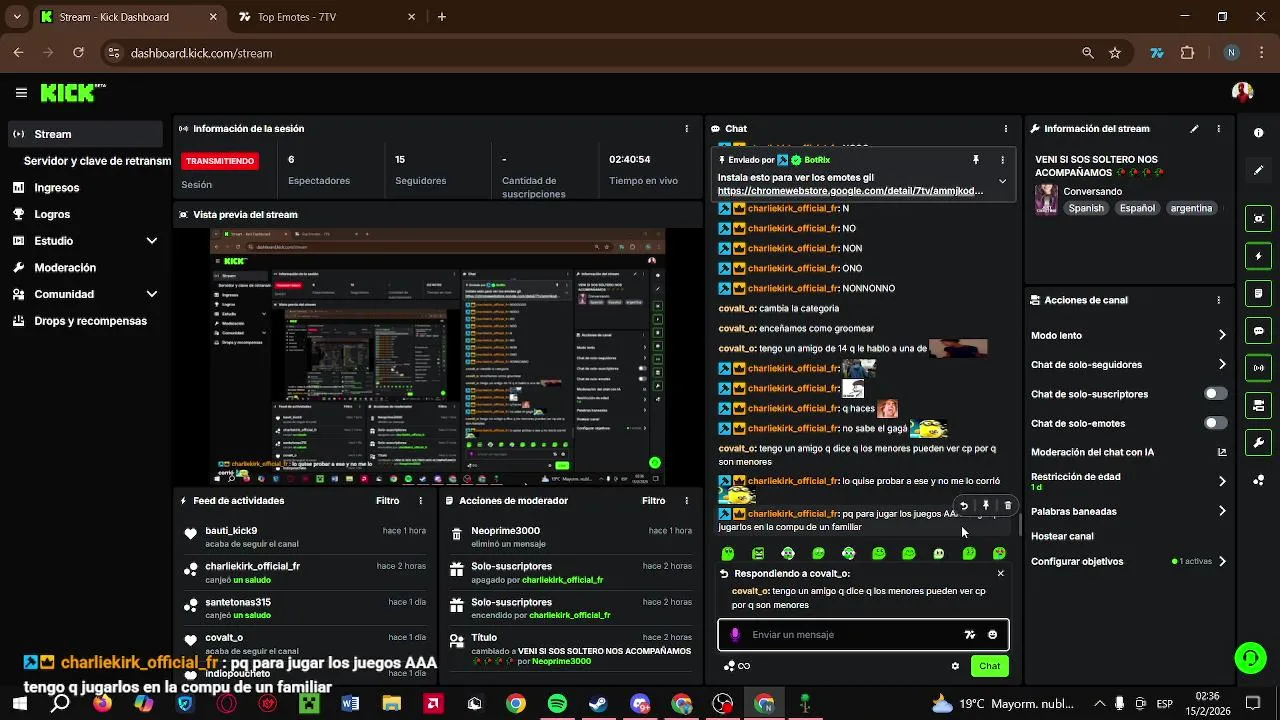
Task: Toggle the document widget in the right sidebar
Action: (1258, 293)
